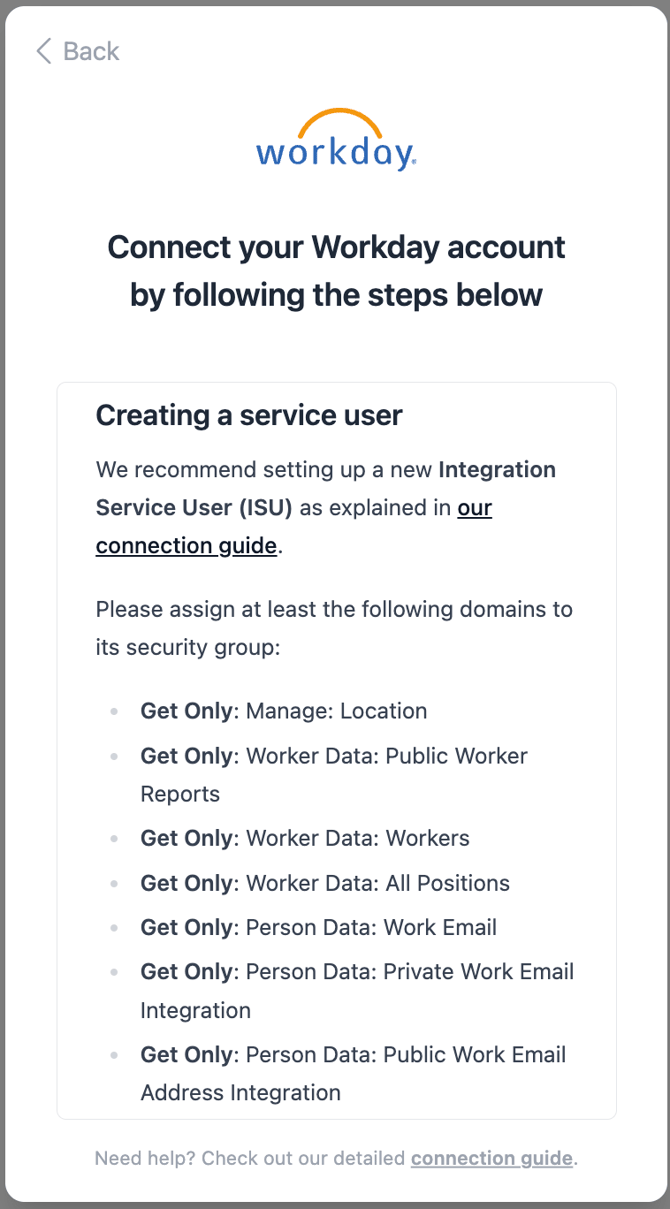Image resolution: width=670 pixels, height=1209 pixels.
Task: Open the footer "connection guide" help link
Action: (492, 1158)
